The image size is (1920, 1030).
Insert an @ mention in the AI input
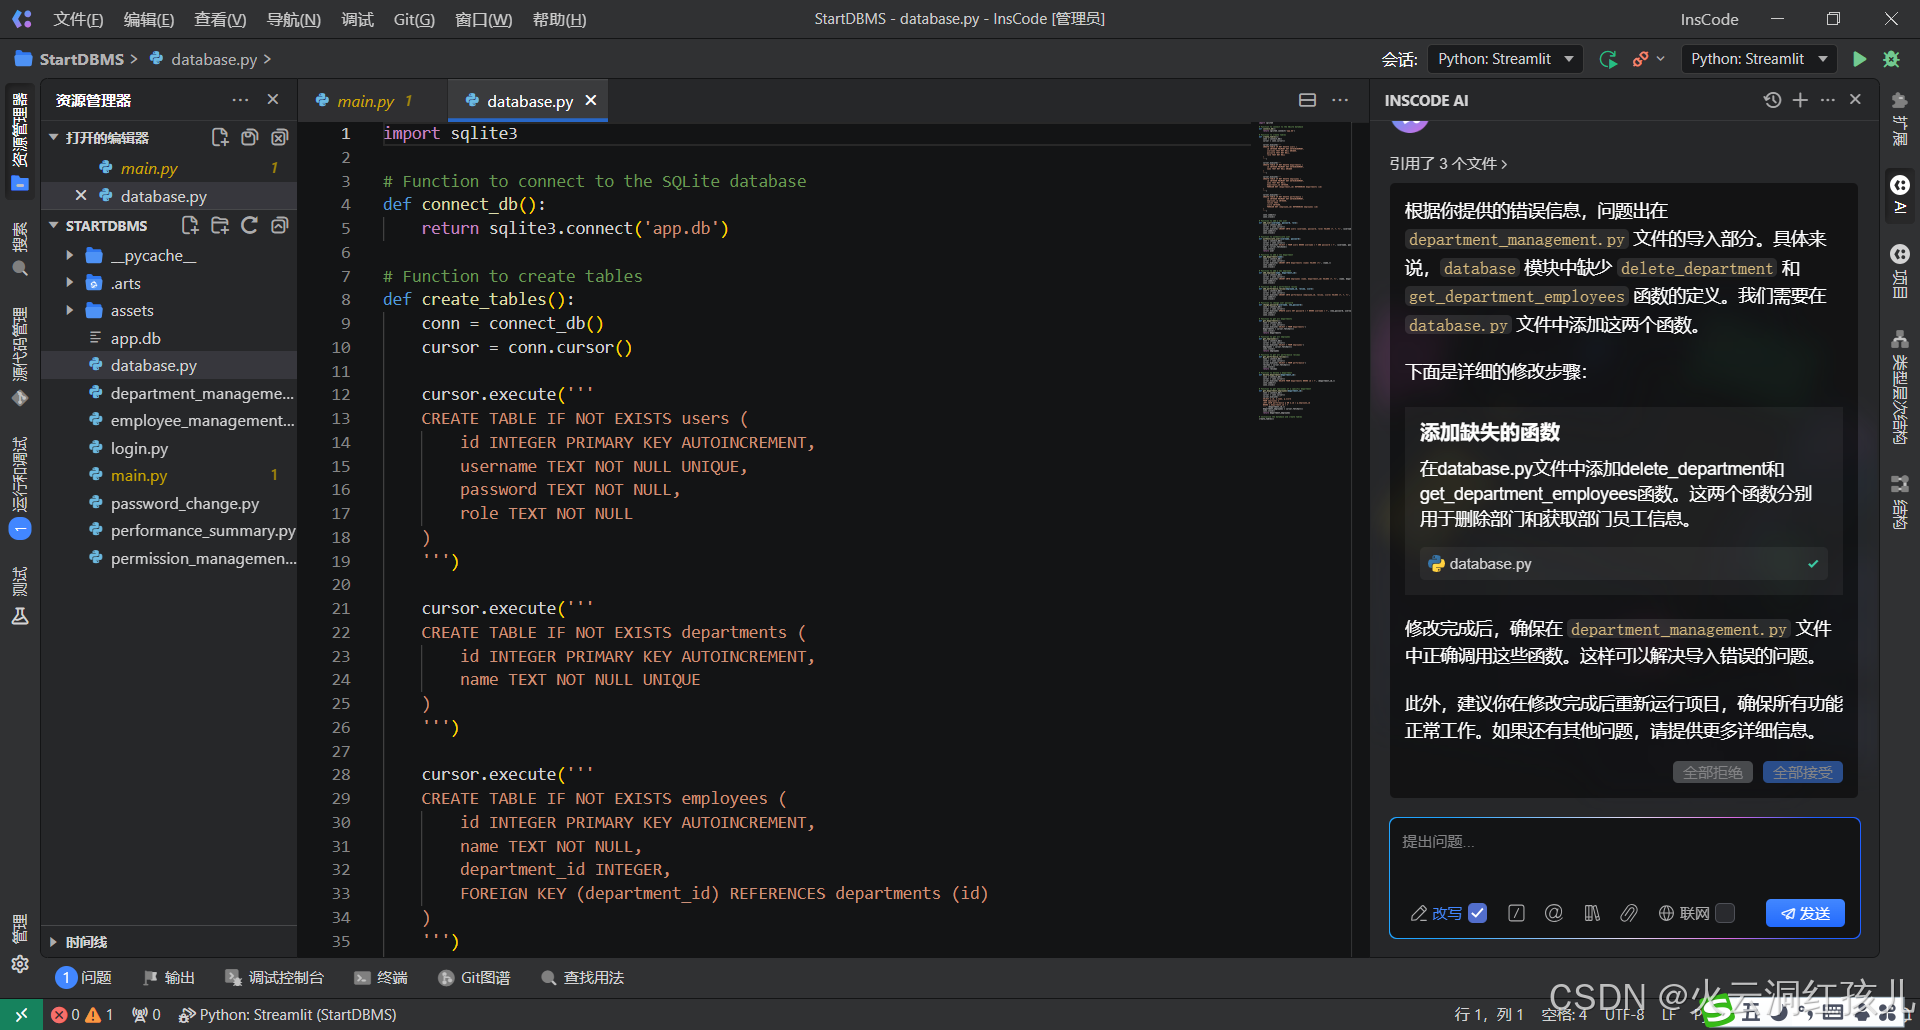point(1554,913)
